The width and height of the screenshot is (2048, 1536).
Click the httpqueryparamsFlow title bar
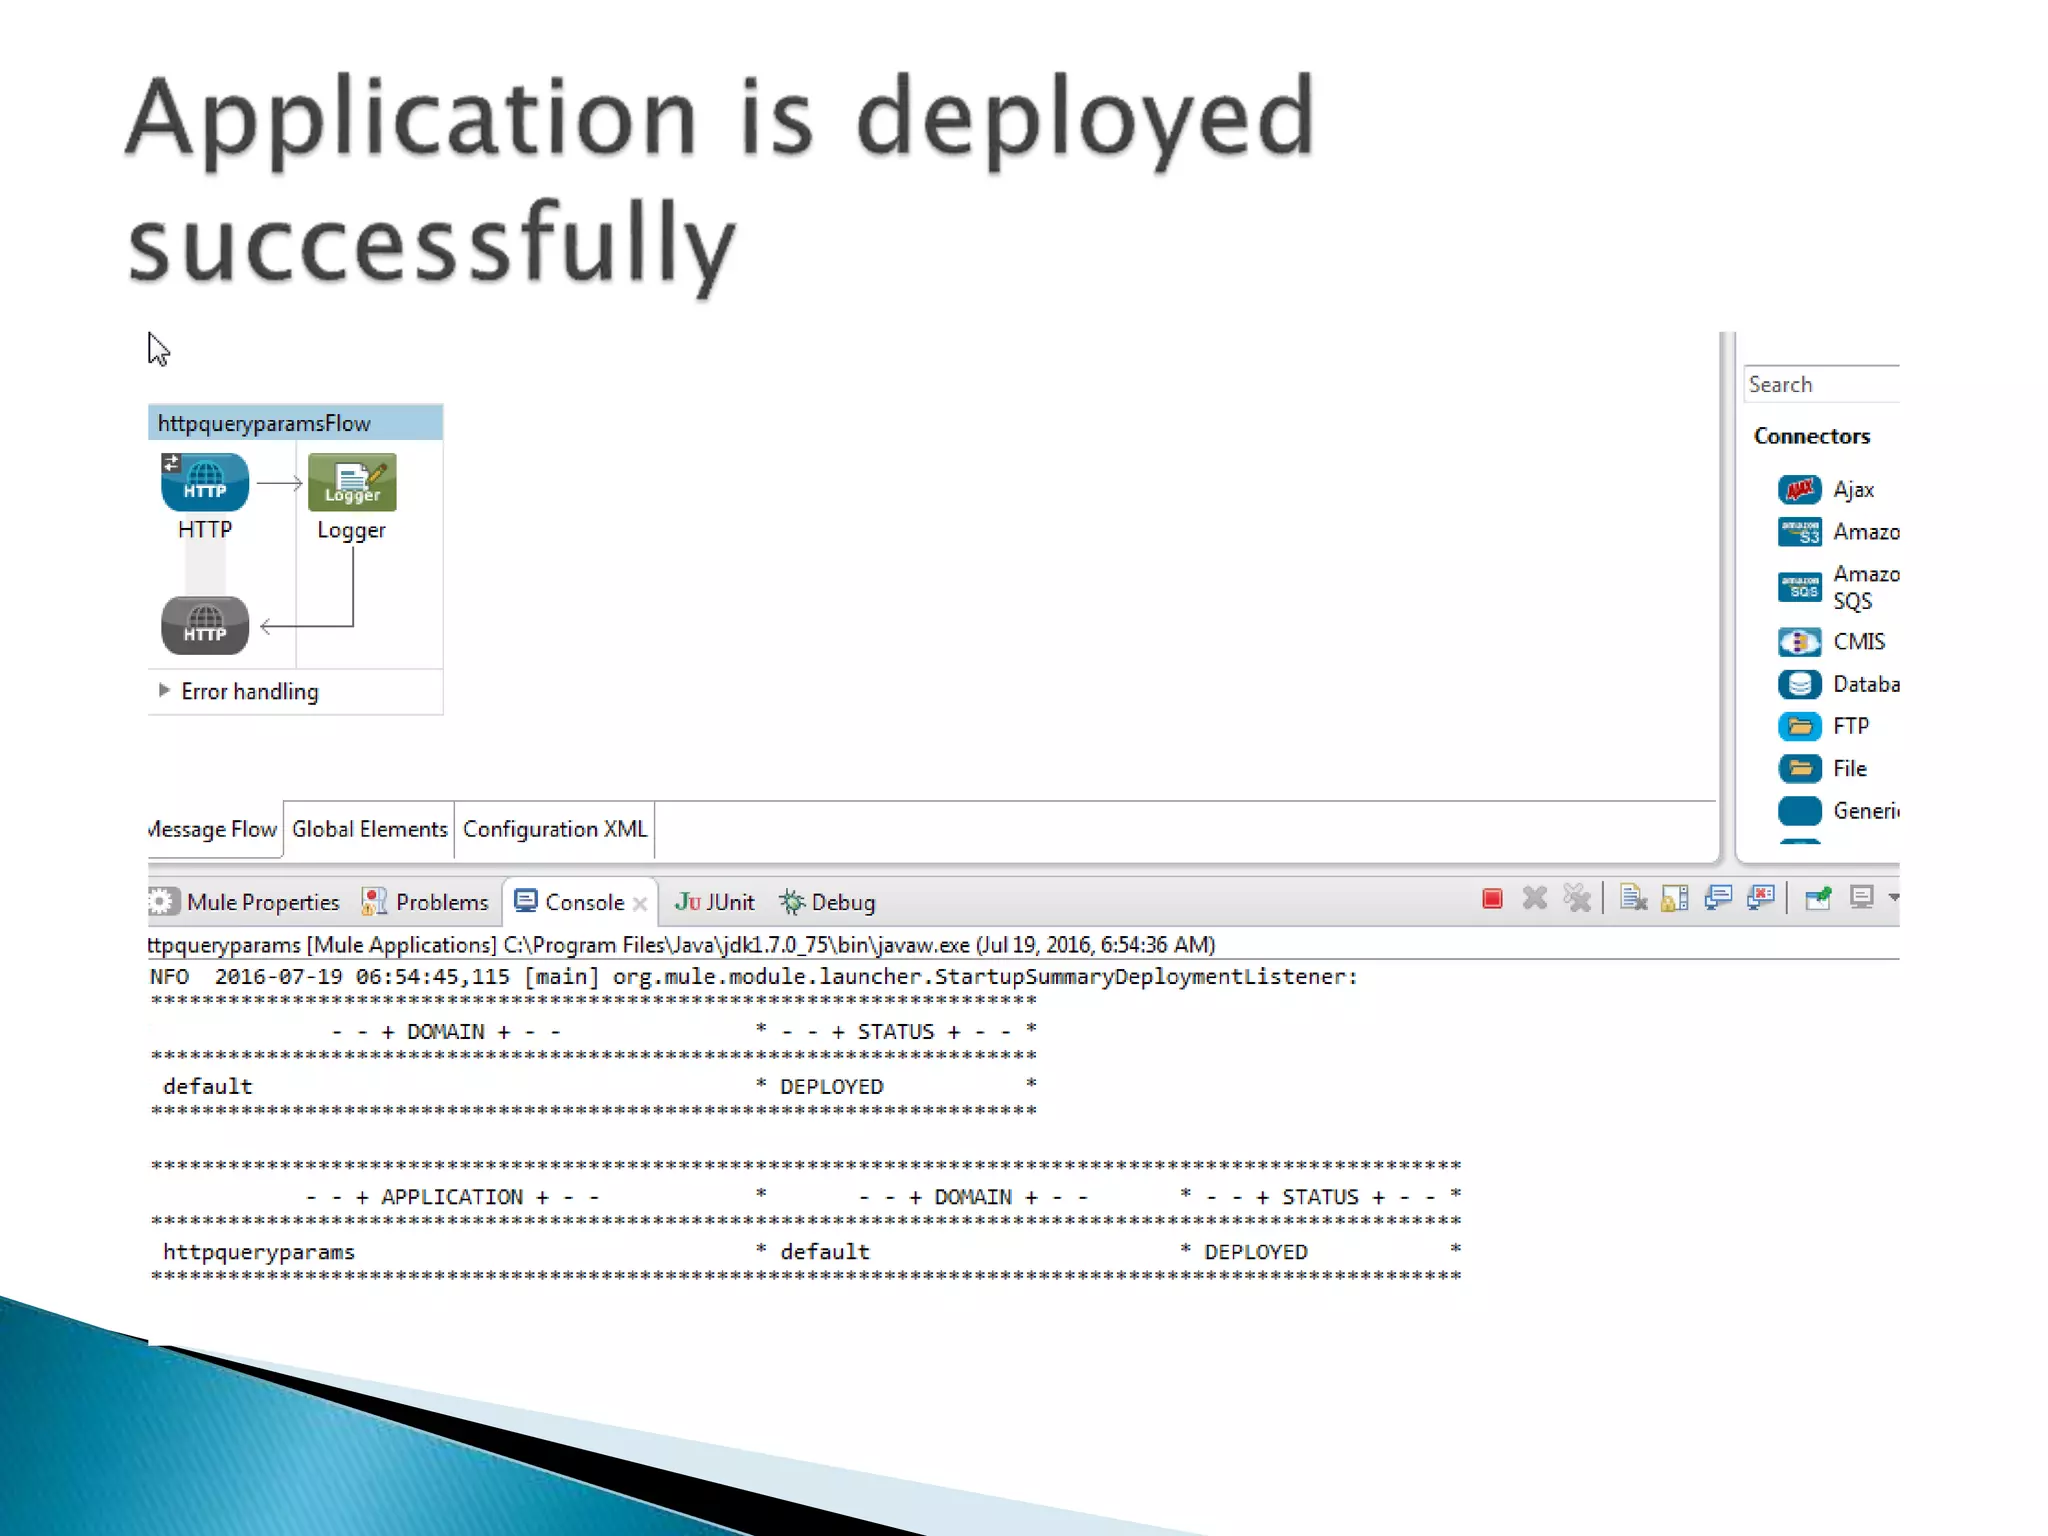pos(295,423)
